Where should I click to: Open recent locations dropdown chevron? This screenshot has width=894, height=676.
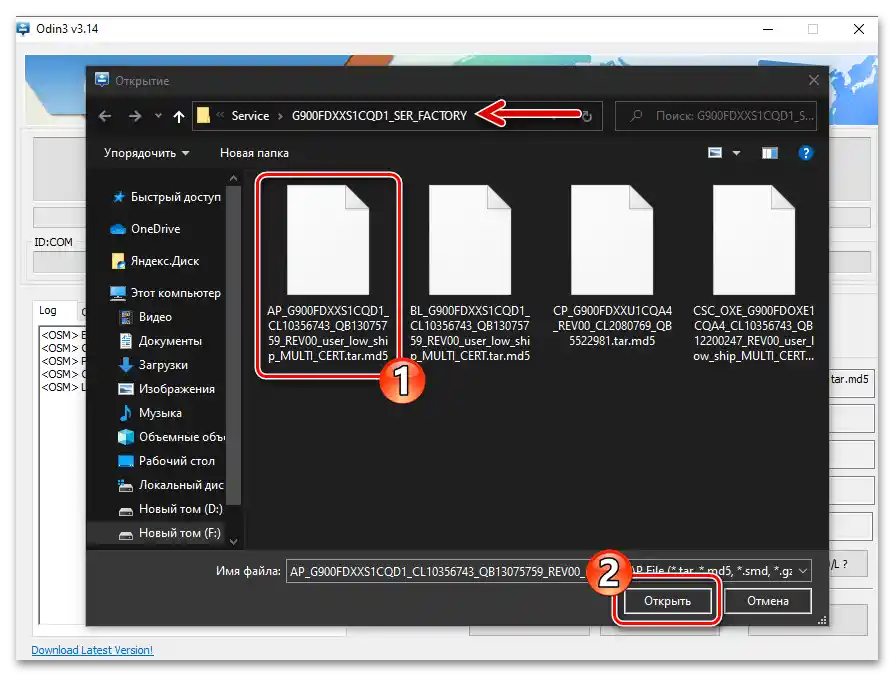[x=159, y=116]
